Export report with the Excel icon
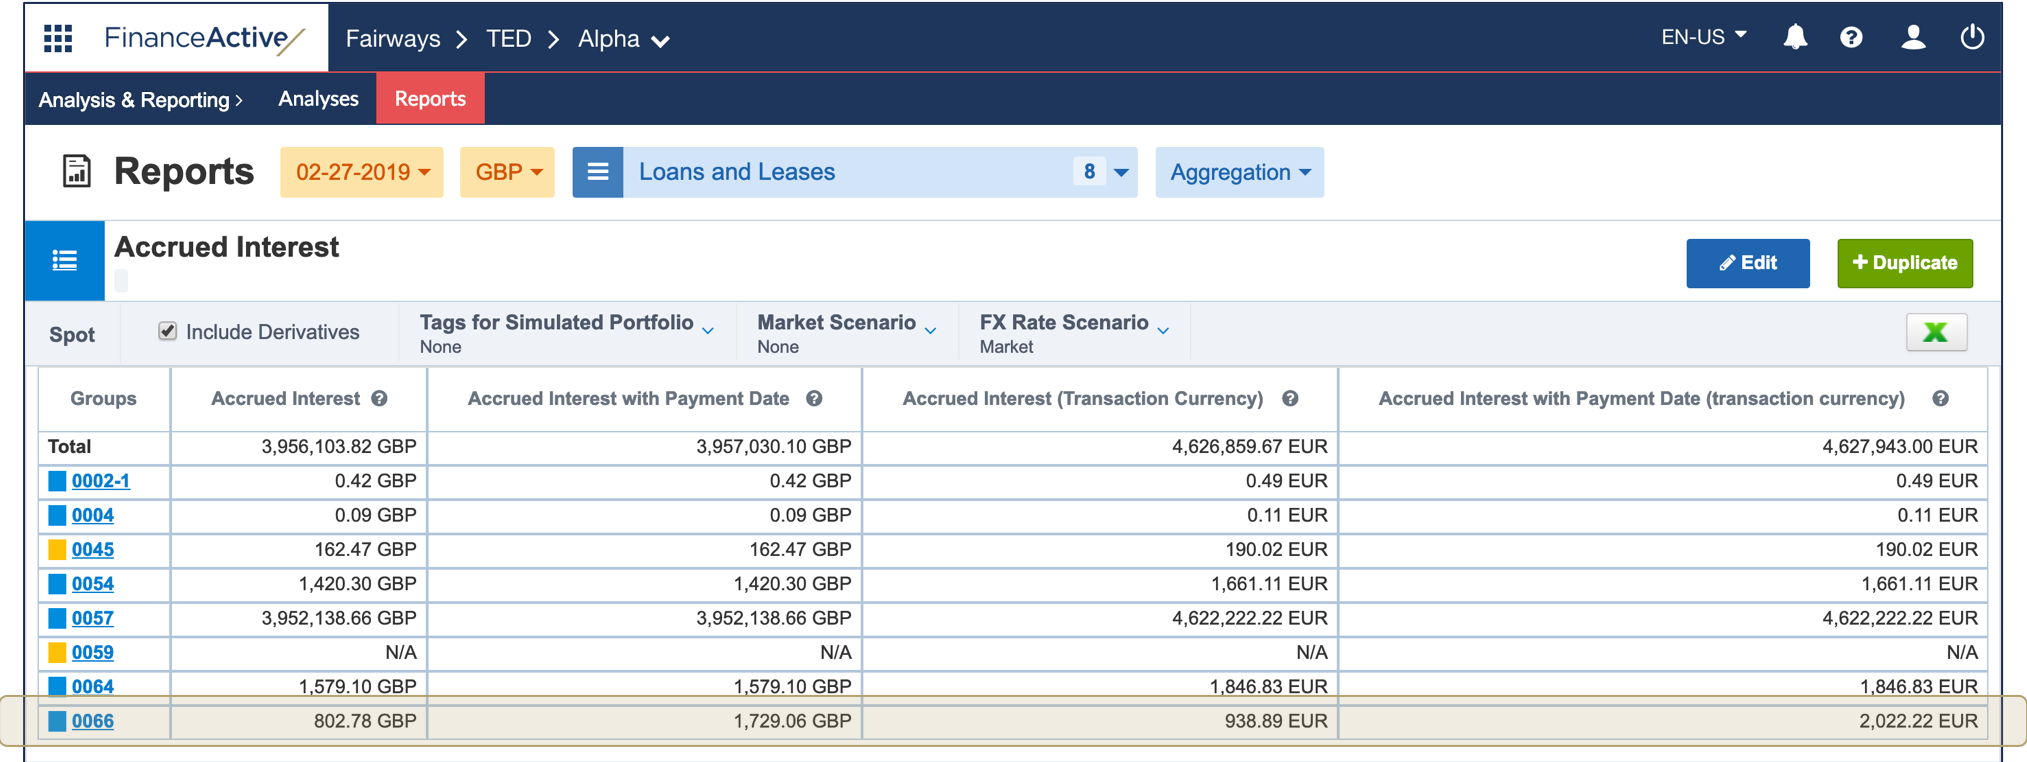Viewport: 2027px width, 762px height. coord(1936,333)
